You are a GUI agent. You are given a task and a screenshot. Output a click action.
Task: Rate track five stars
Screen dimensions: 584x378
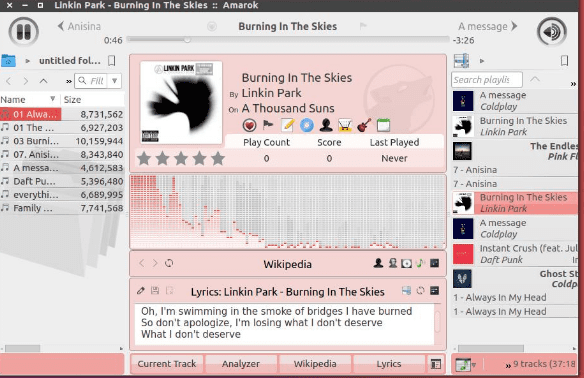pyautogui.click(x=218, y=159)
